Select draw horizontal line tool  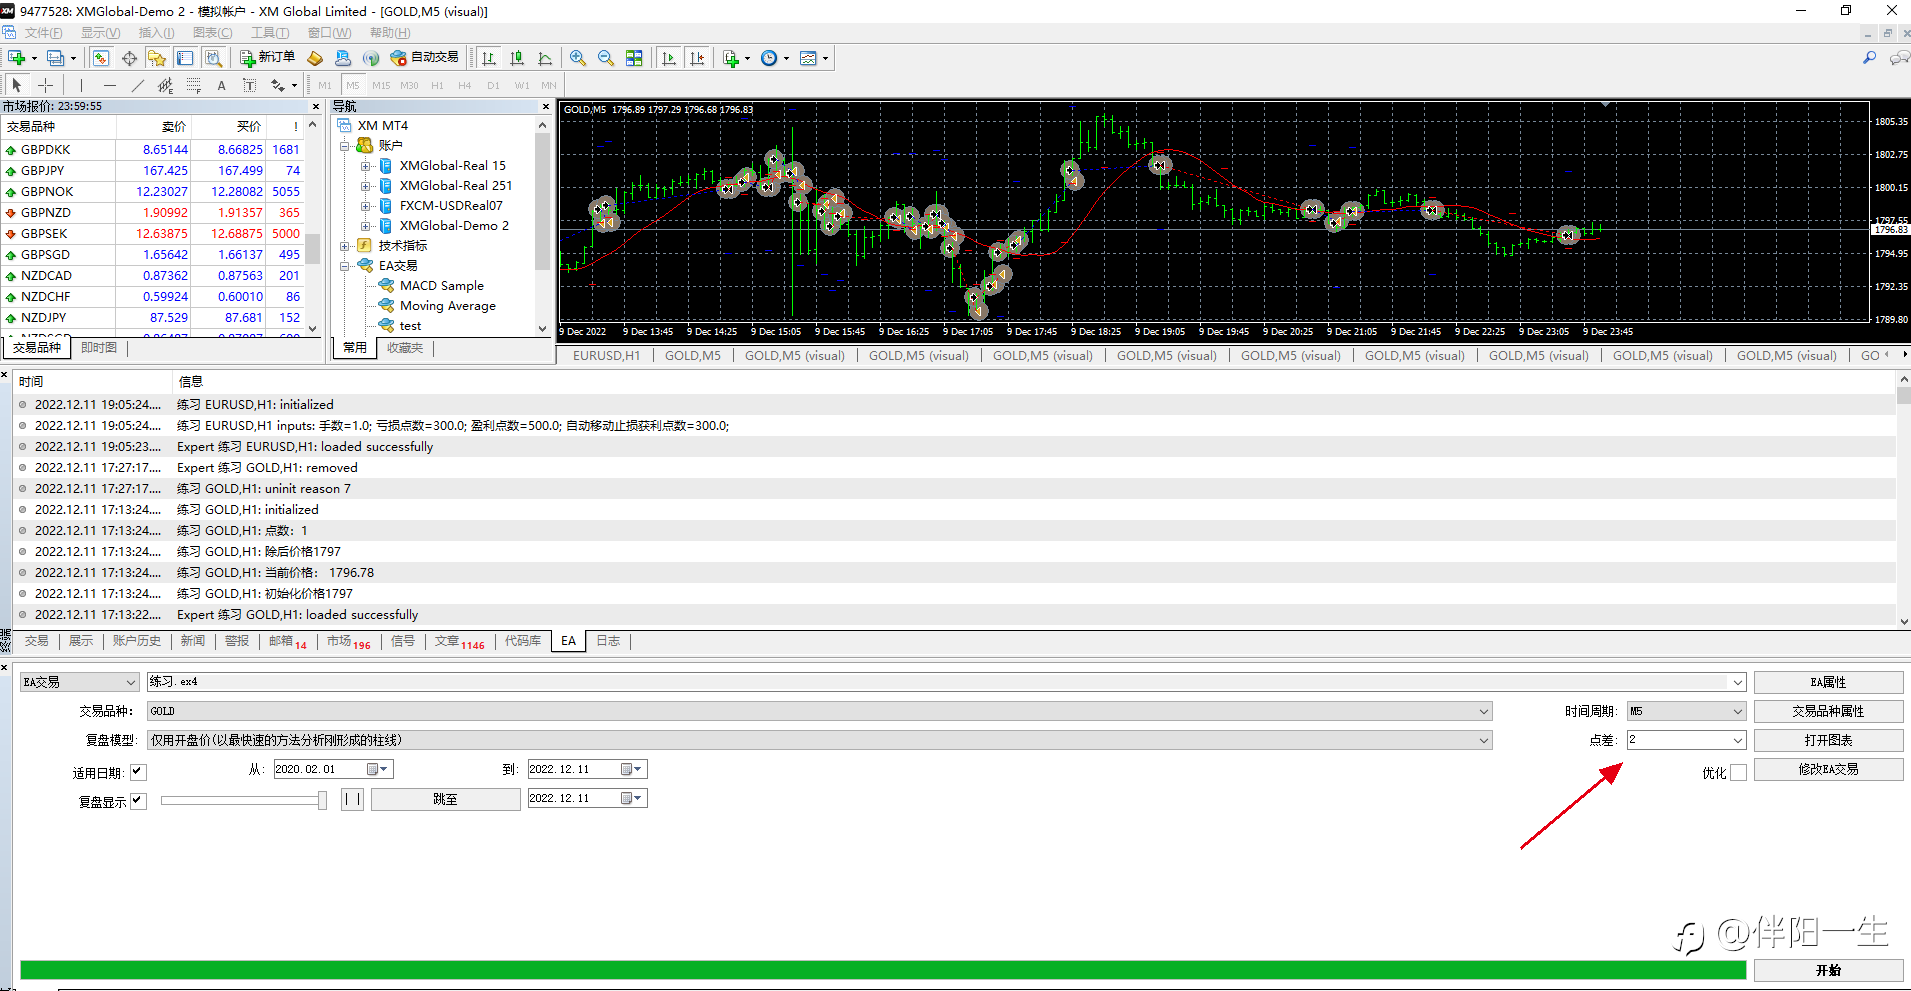(x=109, y=85)
